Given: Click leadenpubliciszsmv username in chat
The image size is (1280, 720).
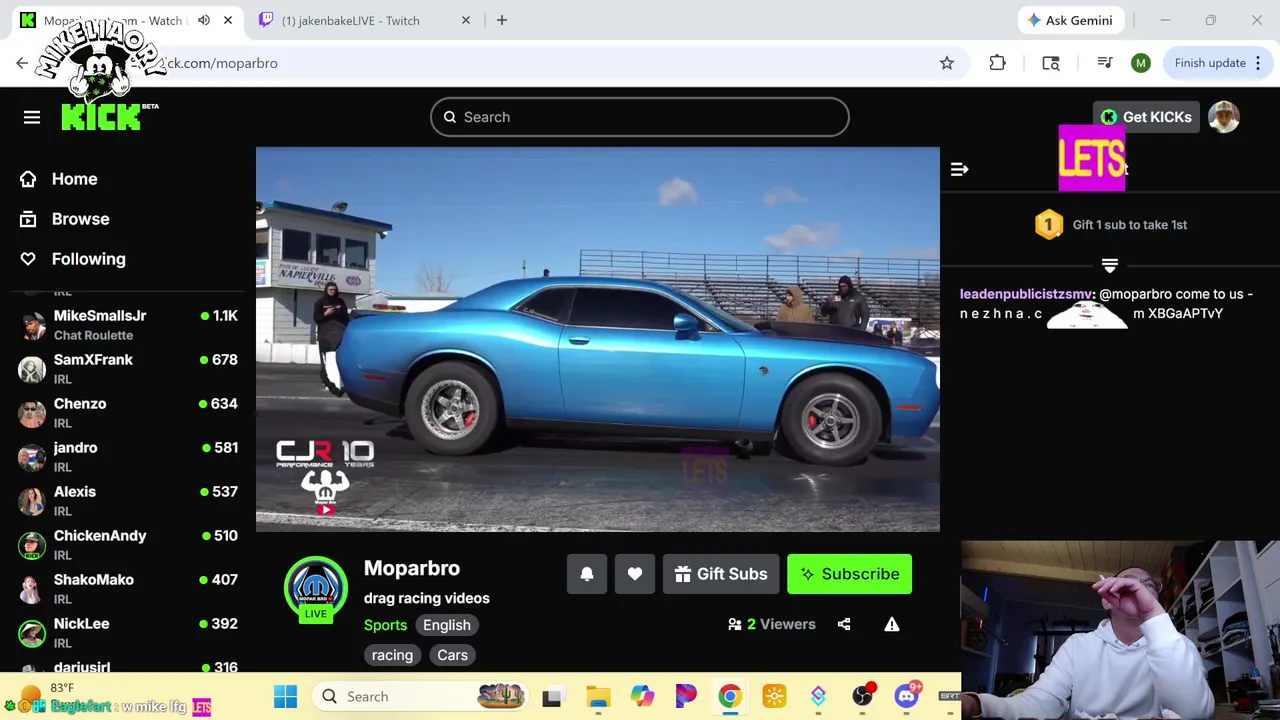Looking at the screenshot, I should (1026, 294).
